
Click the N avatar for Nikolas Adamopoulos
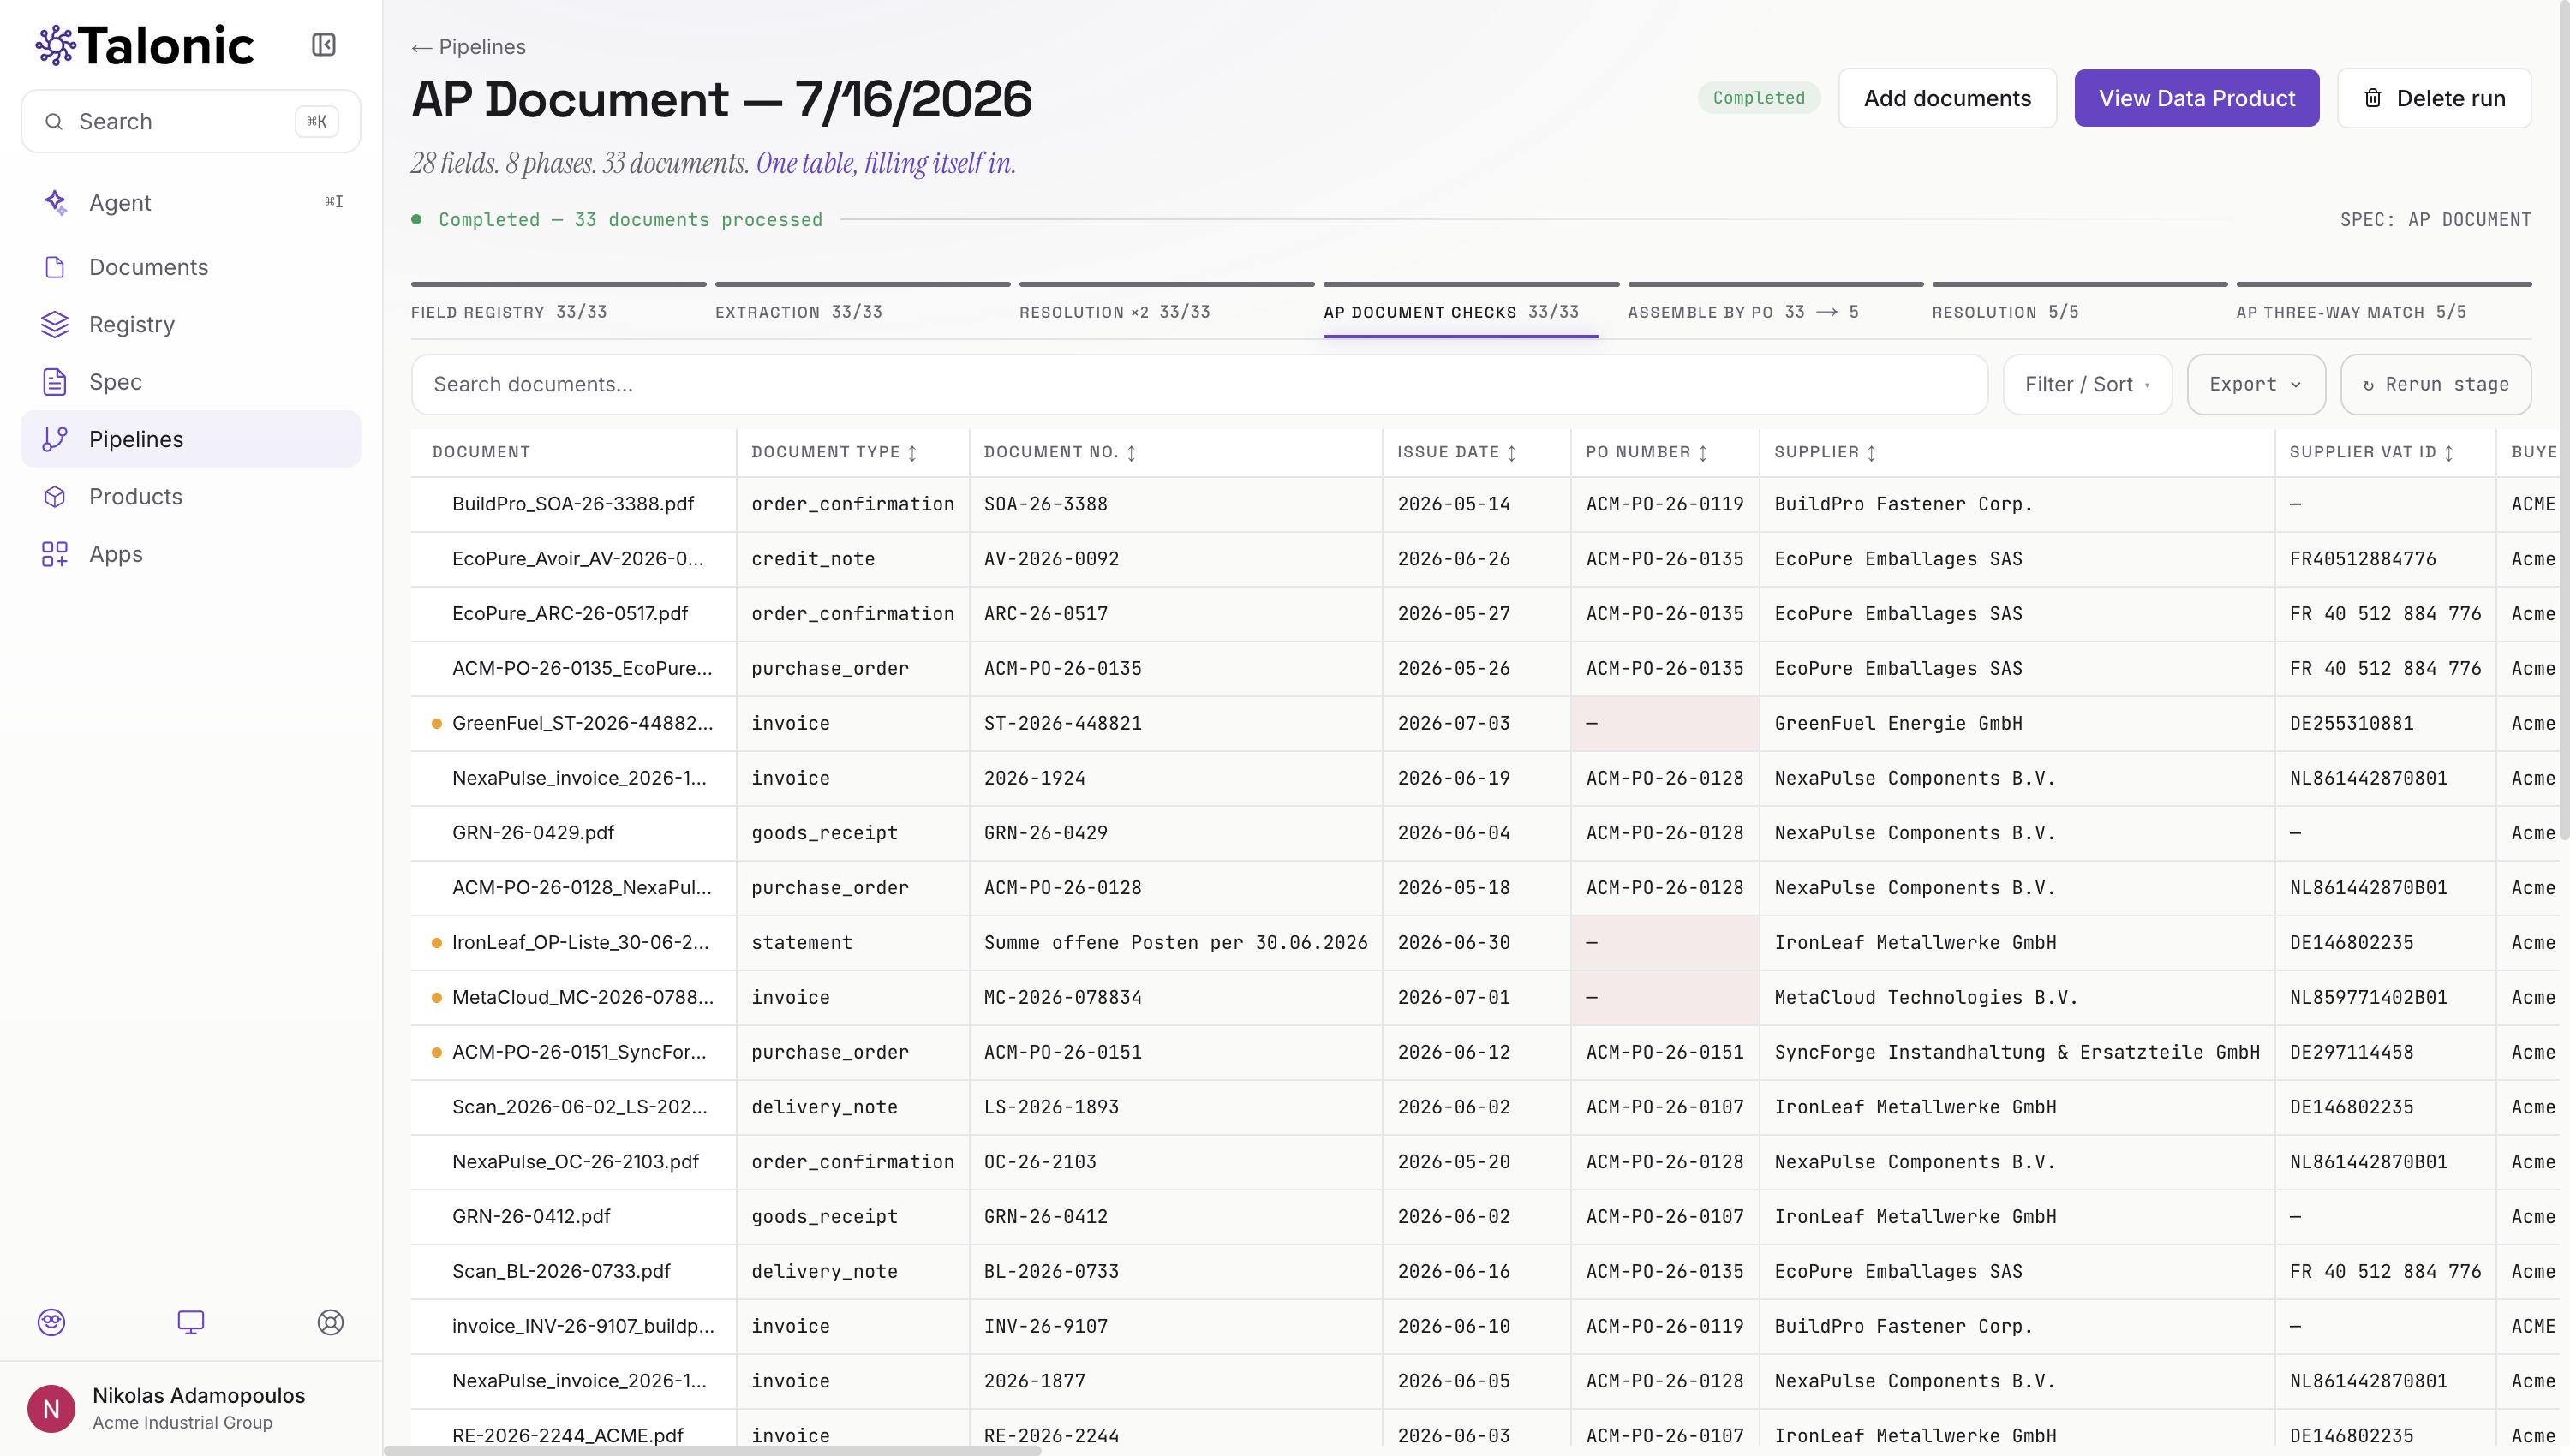[51, 1409]
